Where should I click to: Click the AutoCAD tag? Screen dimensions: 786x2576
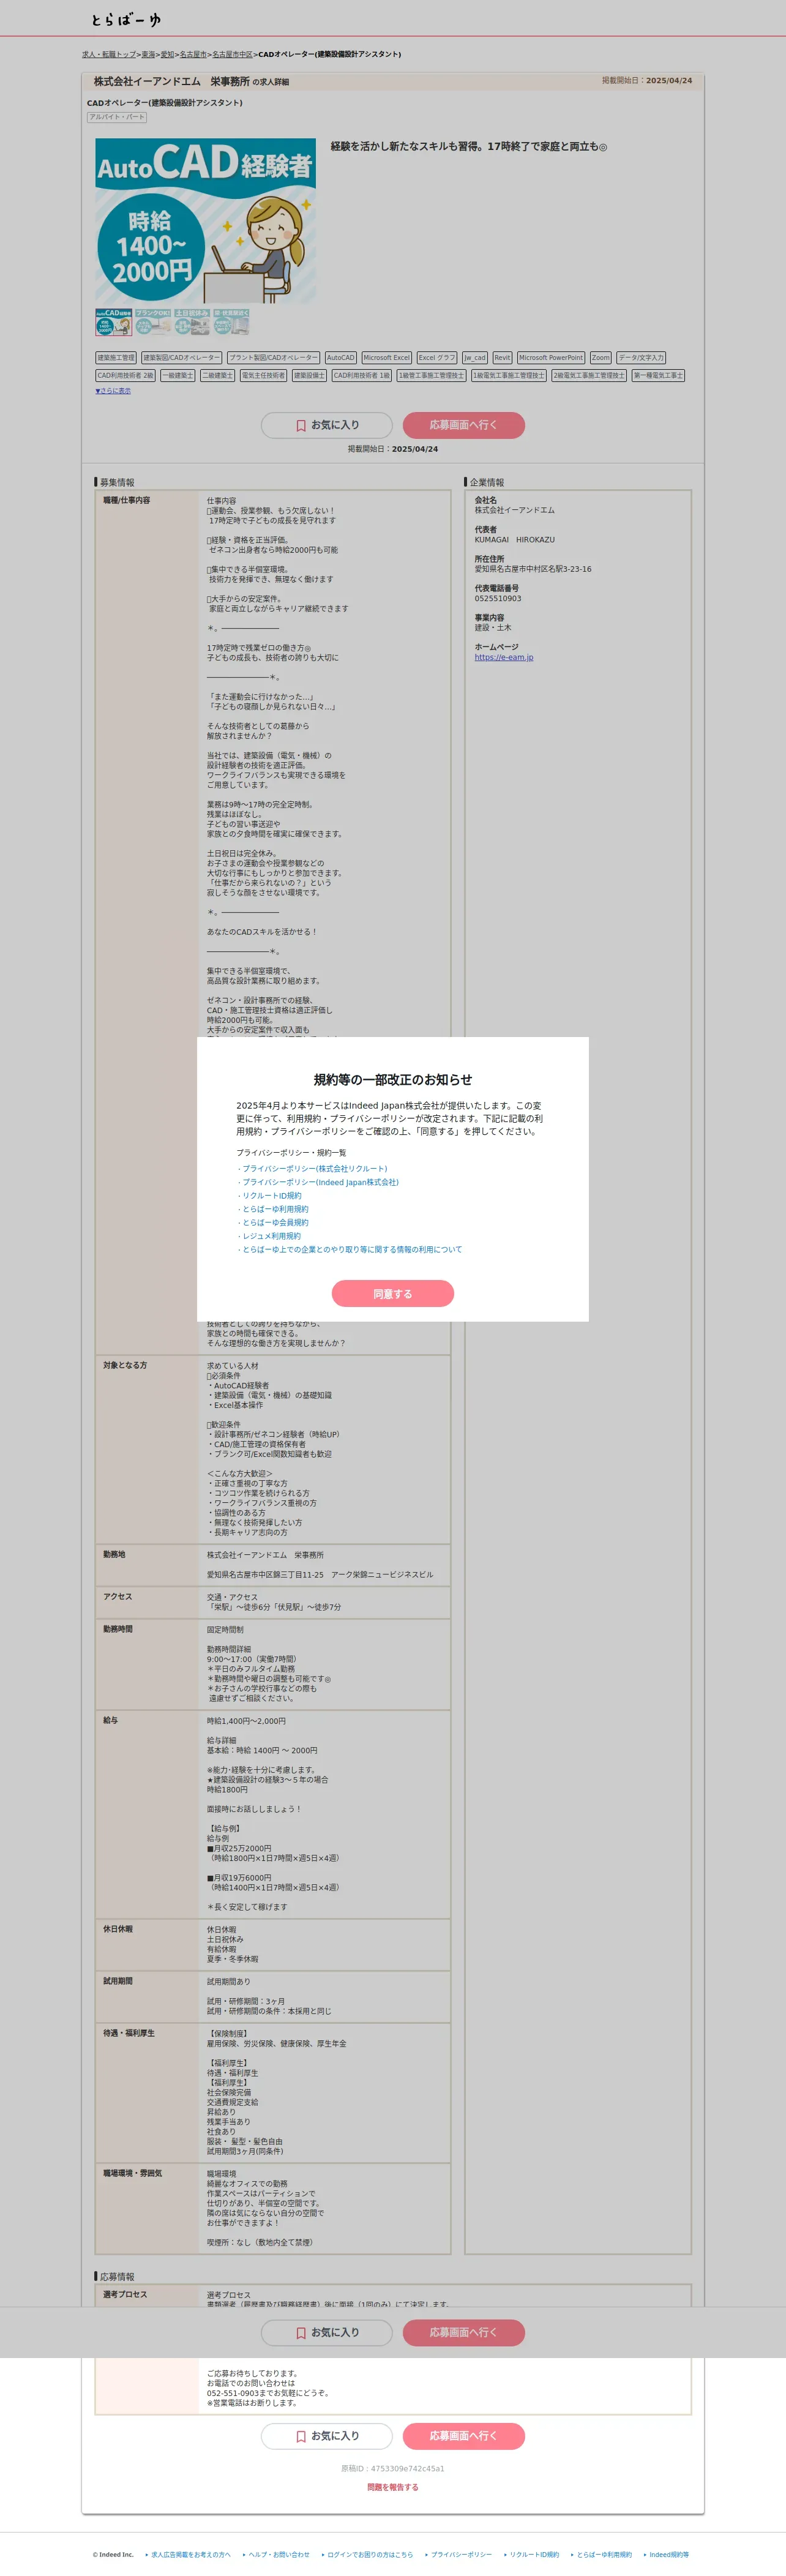(x=340, y=357)
